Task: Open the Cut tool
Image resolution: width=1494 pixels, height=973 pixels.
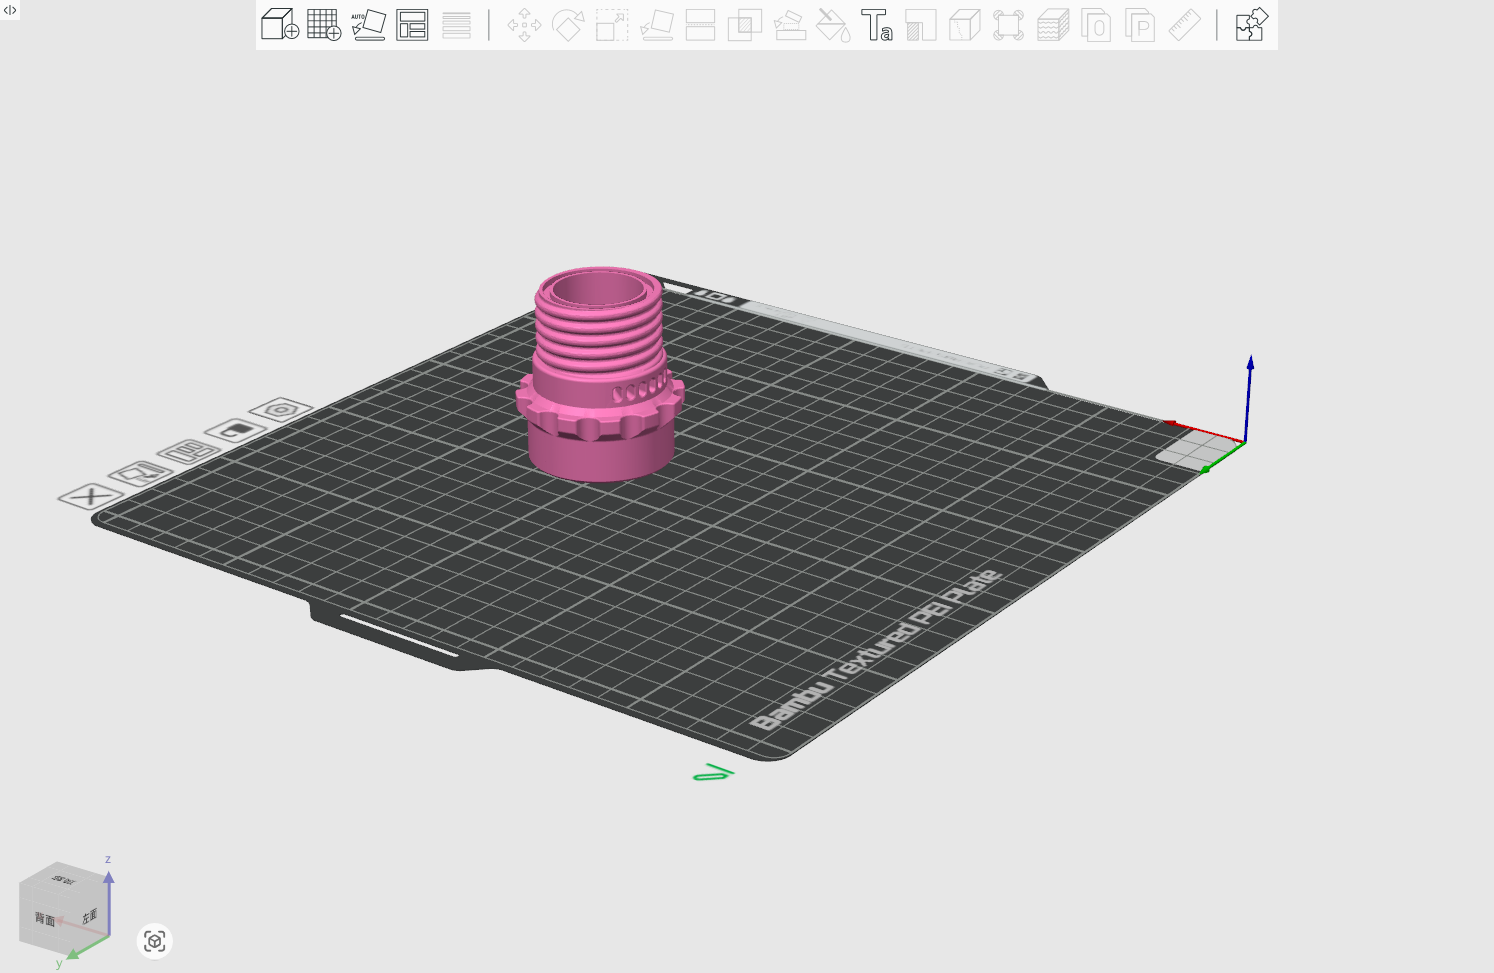Action: click(x=700, y=25)
